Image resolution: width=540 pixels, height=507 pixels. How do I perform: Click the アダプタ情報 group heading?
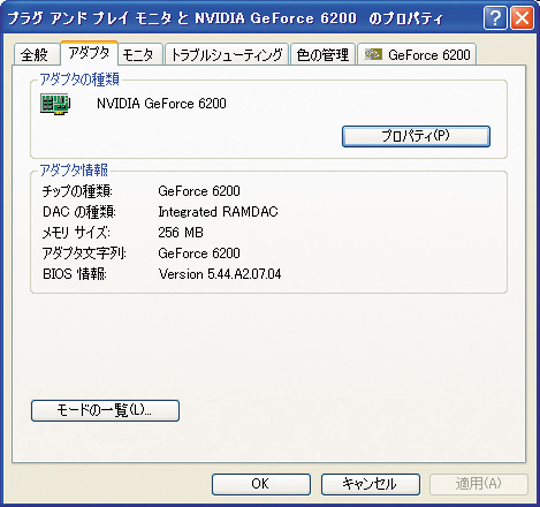point(74,170)
